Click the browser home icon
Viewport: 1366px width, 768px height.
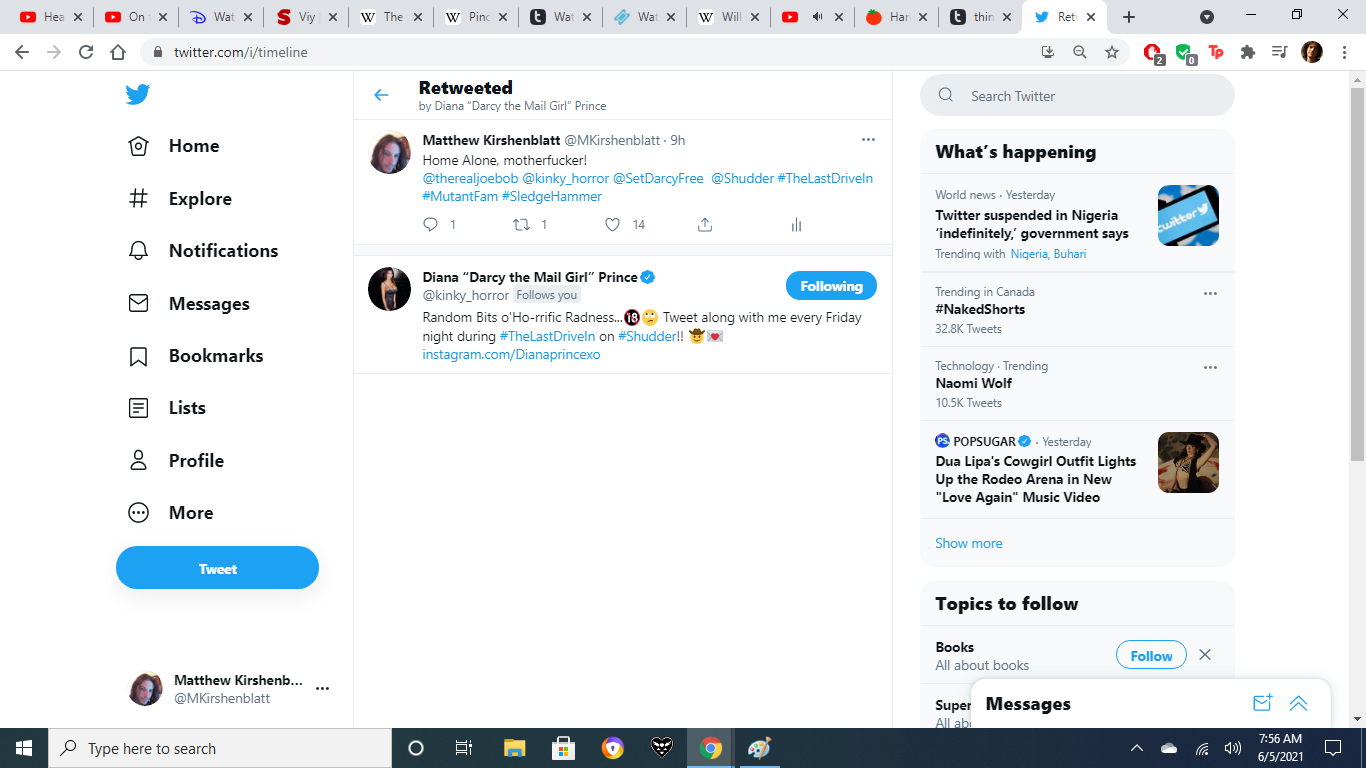[118, 52]
